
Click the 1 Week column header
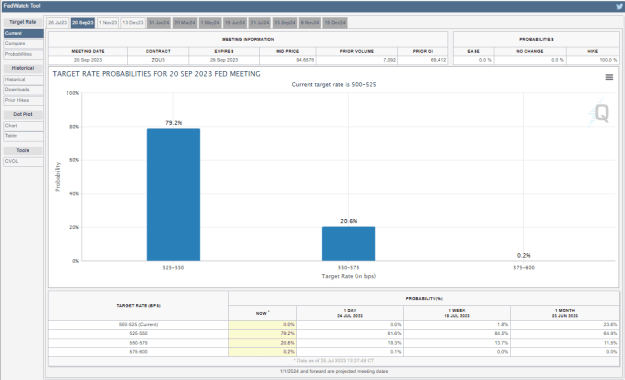coord(457,313)
